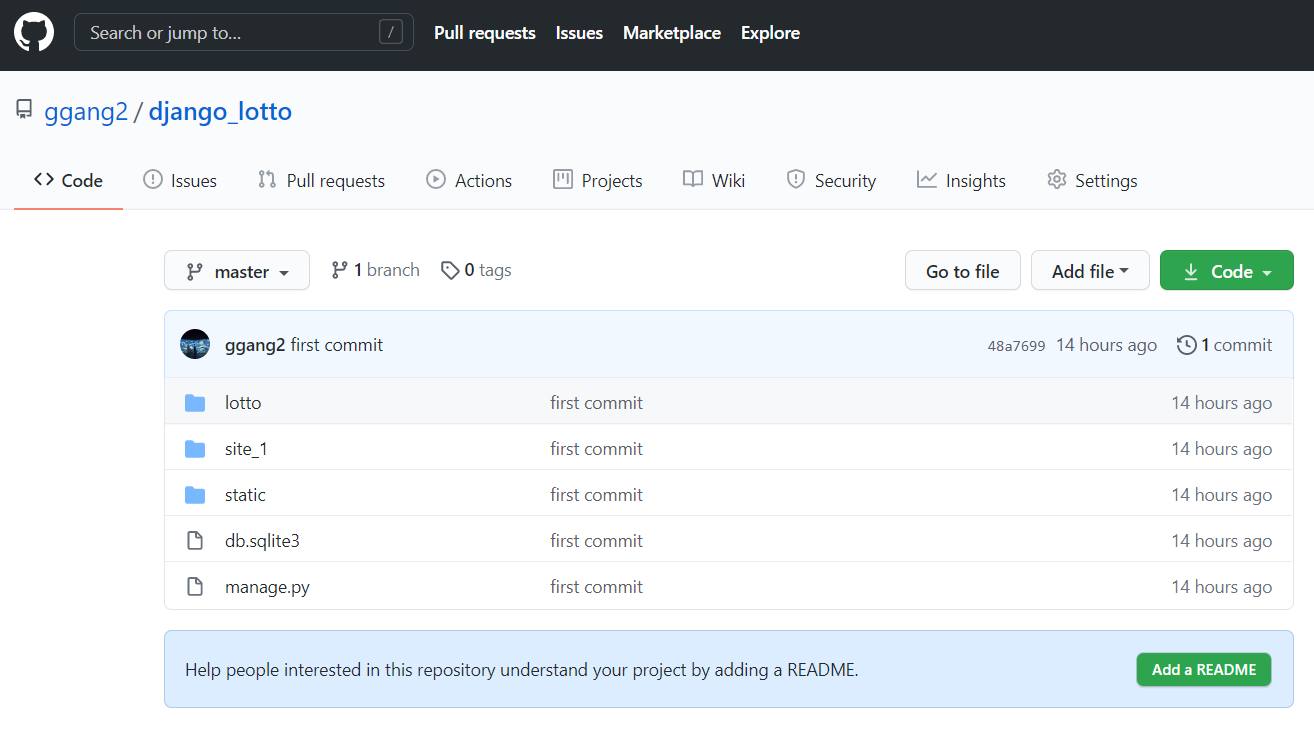Open Explore in the top navigation
Viewport: 1314px width, 747px height.
coord(770,33)
